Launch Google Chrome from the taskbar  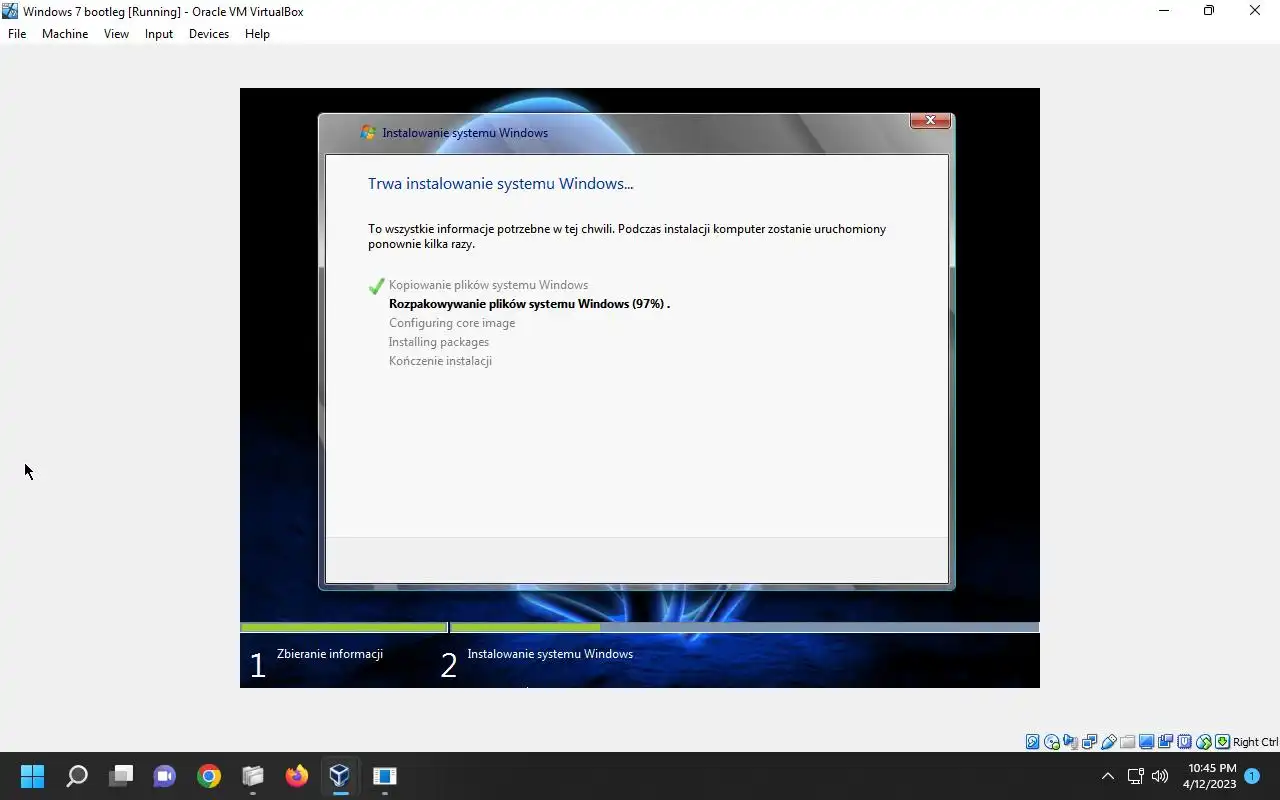[209, 776]
